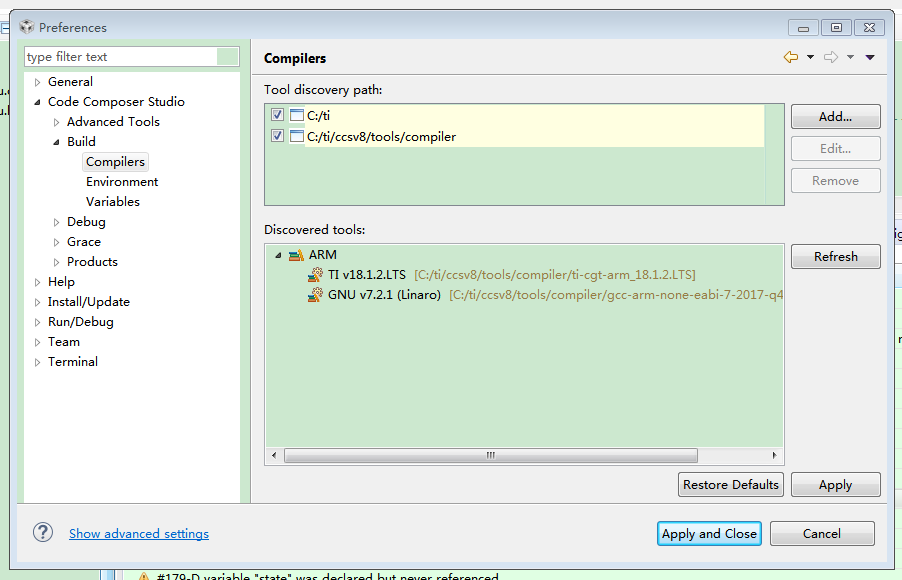Select the GNU v7.2.1 (Linaro) row

(x=545, y=295)
